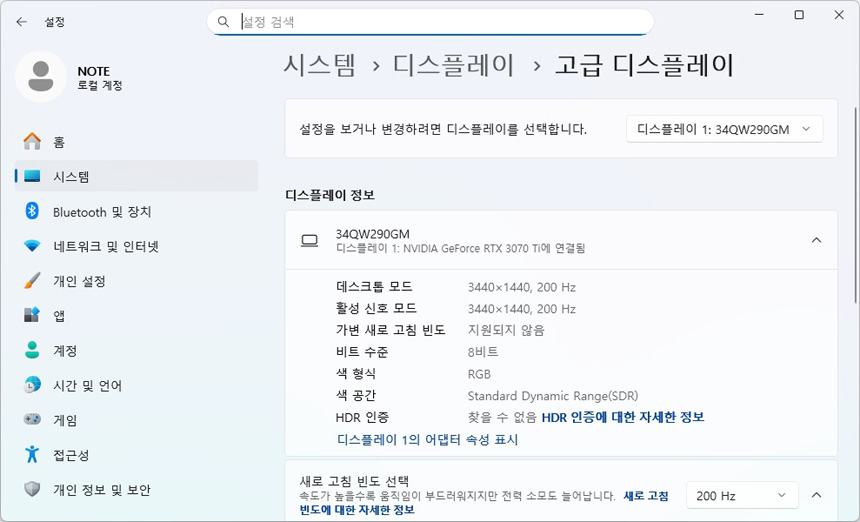Screen dimensions: 860x522
Task: Open the HDR certification details link
Action: pyautogui.click(x=622, y=417)
